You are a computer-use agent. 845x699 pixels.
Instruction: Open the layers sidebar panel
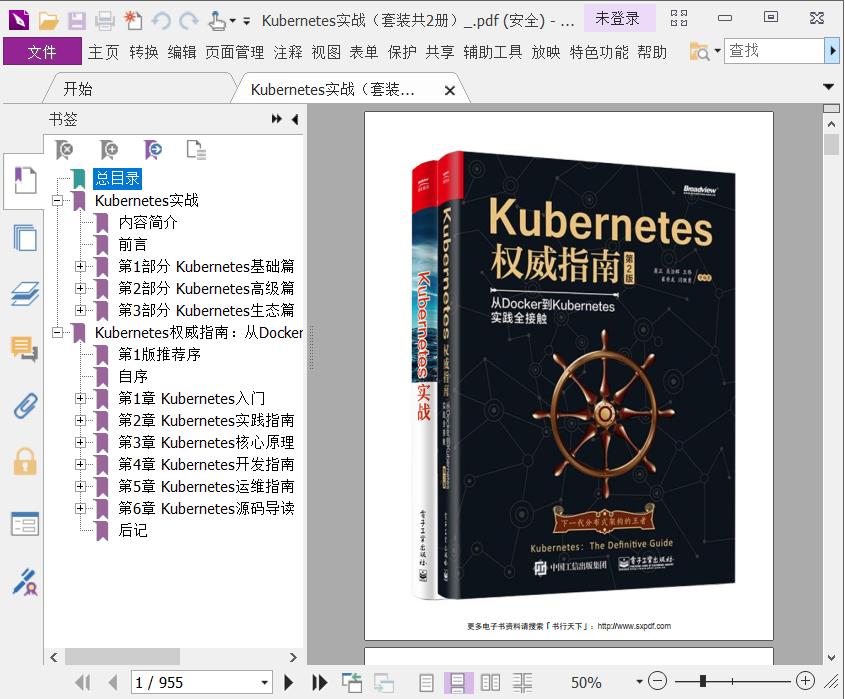click(25, 294)
